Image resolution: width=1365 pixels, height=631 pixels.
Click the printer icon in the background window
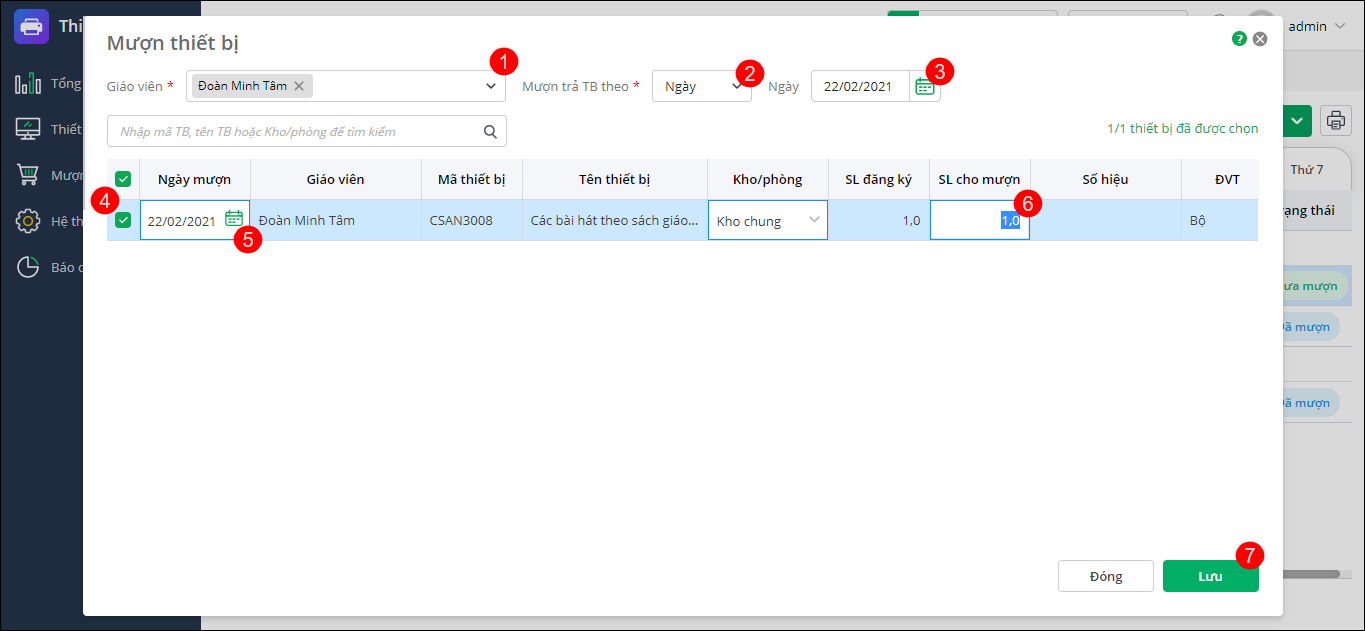(1336, 121)
